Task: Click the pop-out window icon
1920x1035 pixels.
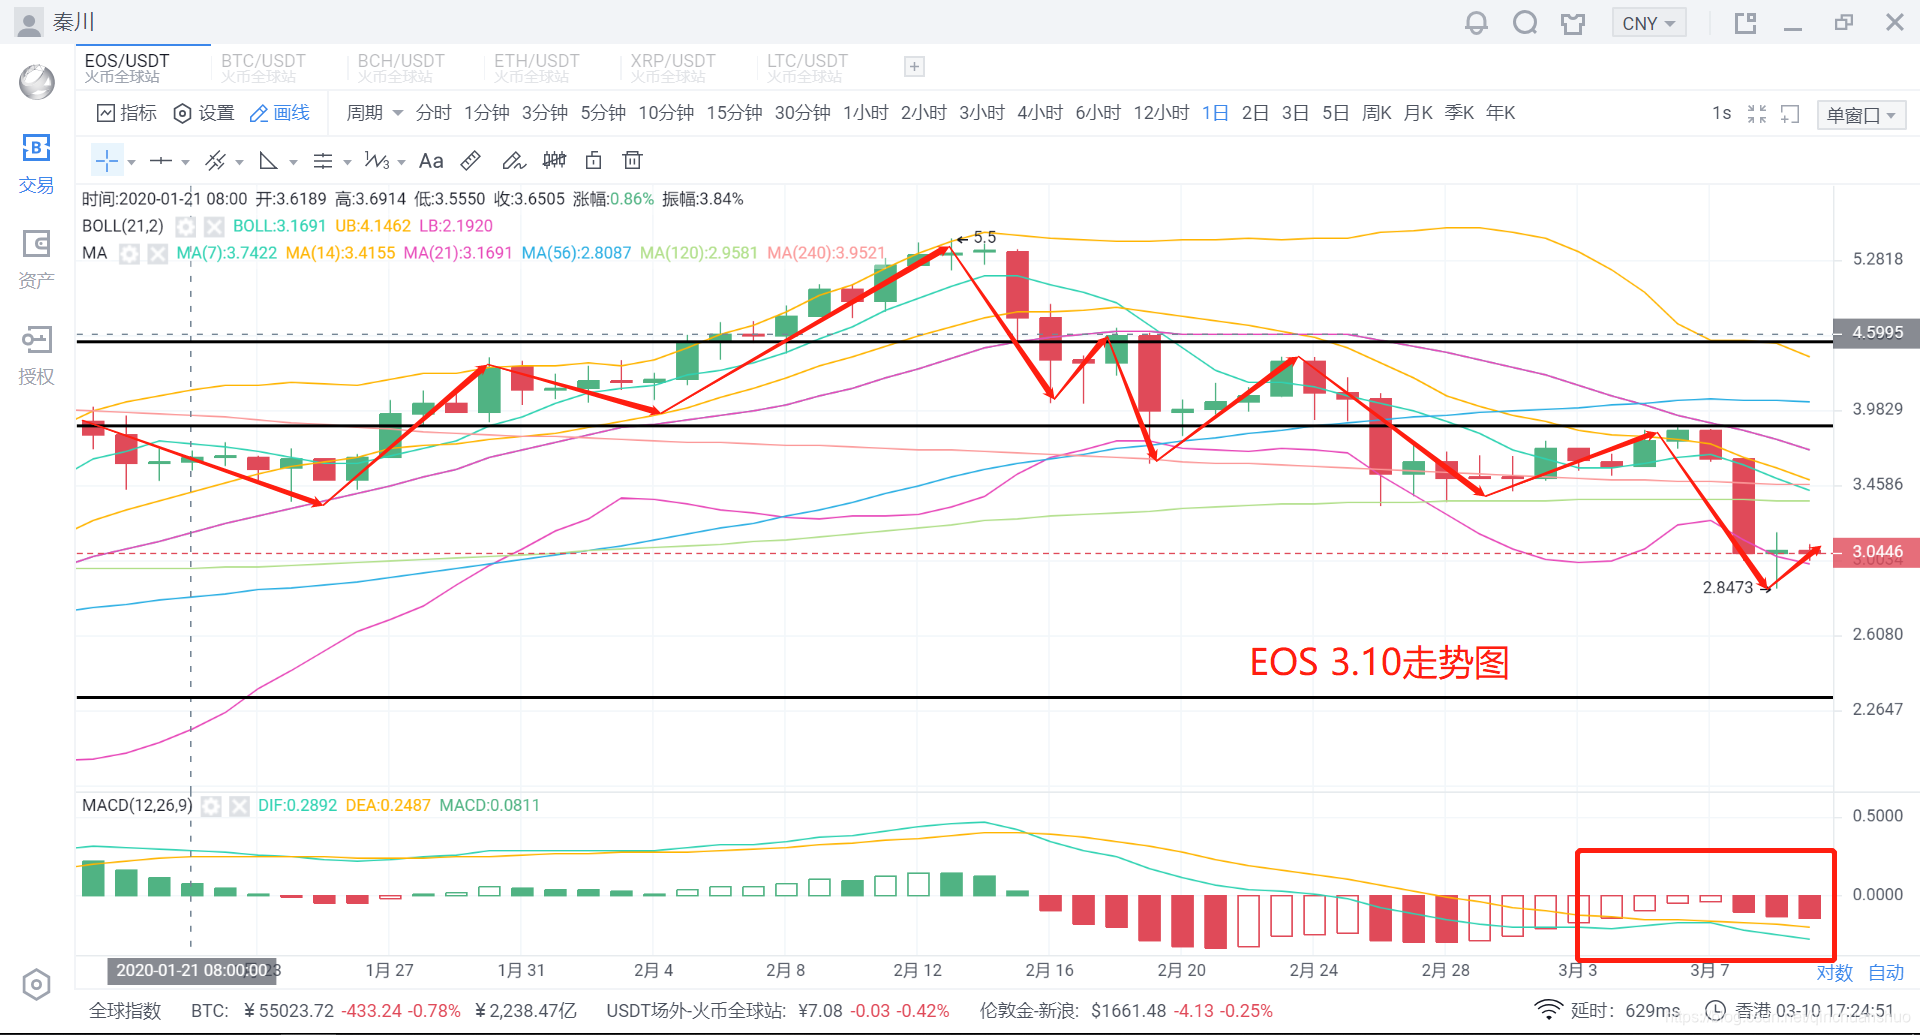Action: pyautogui.click(x=1745, y=23)
